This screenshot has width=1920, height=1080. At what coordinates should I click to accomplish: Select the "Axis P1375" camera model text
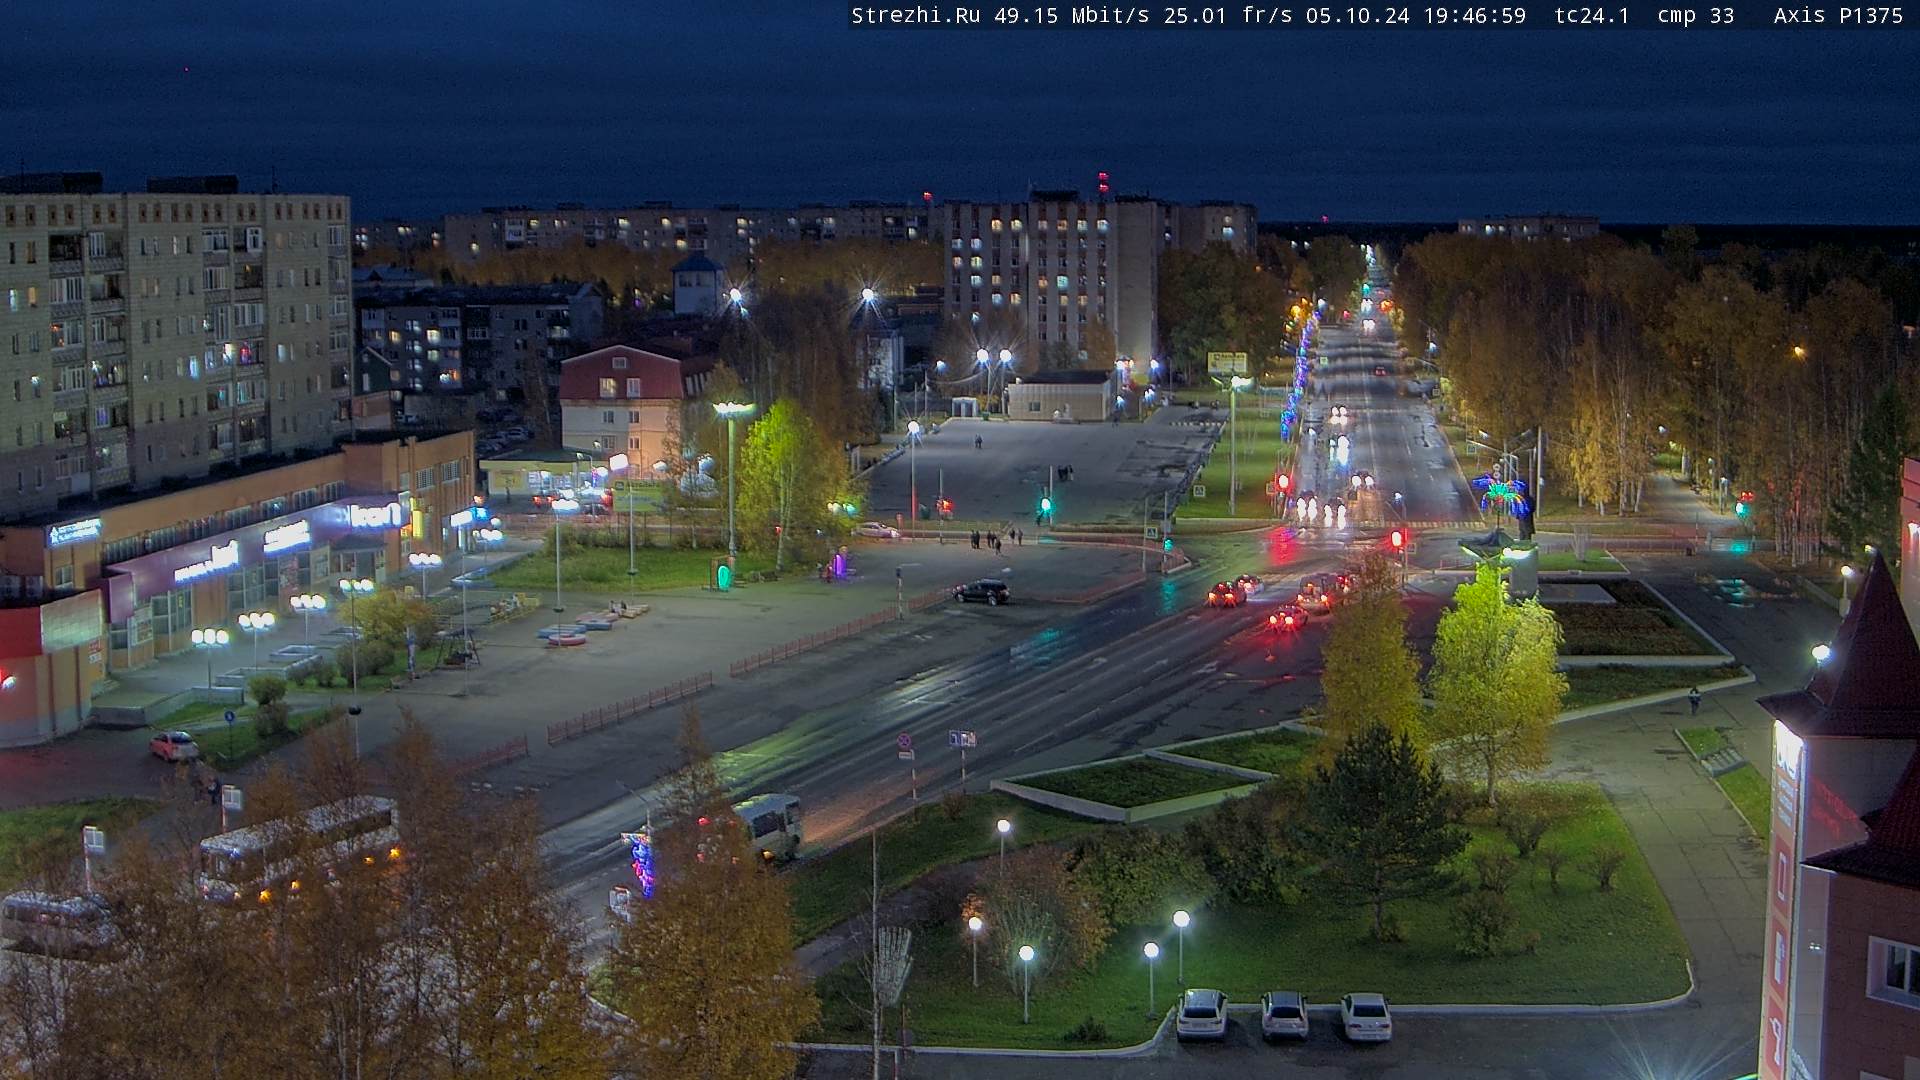1838,15
